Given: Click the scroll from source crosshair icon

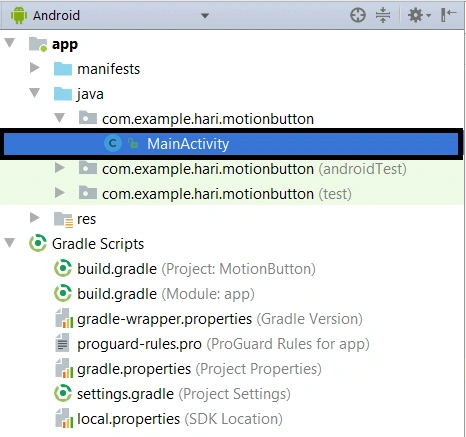Looking at the screenshot, I should coord(358,15).
